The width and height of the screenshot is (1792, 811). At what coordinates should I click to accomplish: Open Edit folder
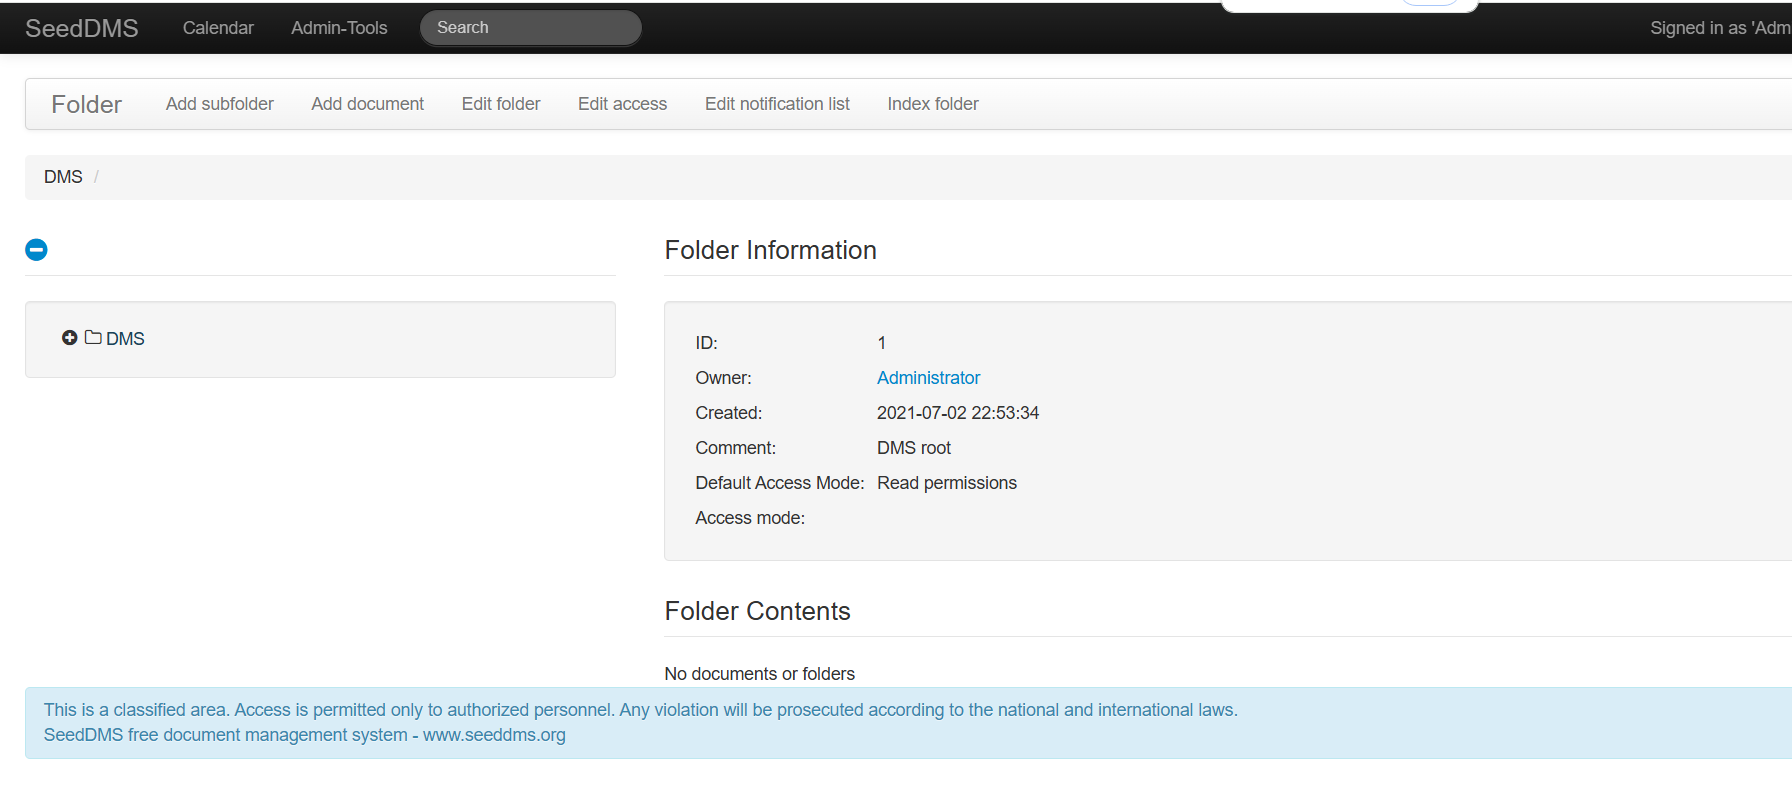[500, 104]
